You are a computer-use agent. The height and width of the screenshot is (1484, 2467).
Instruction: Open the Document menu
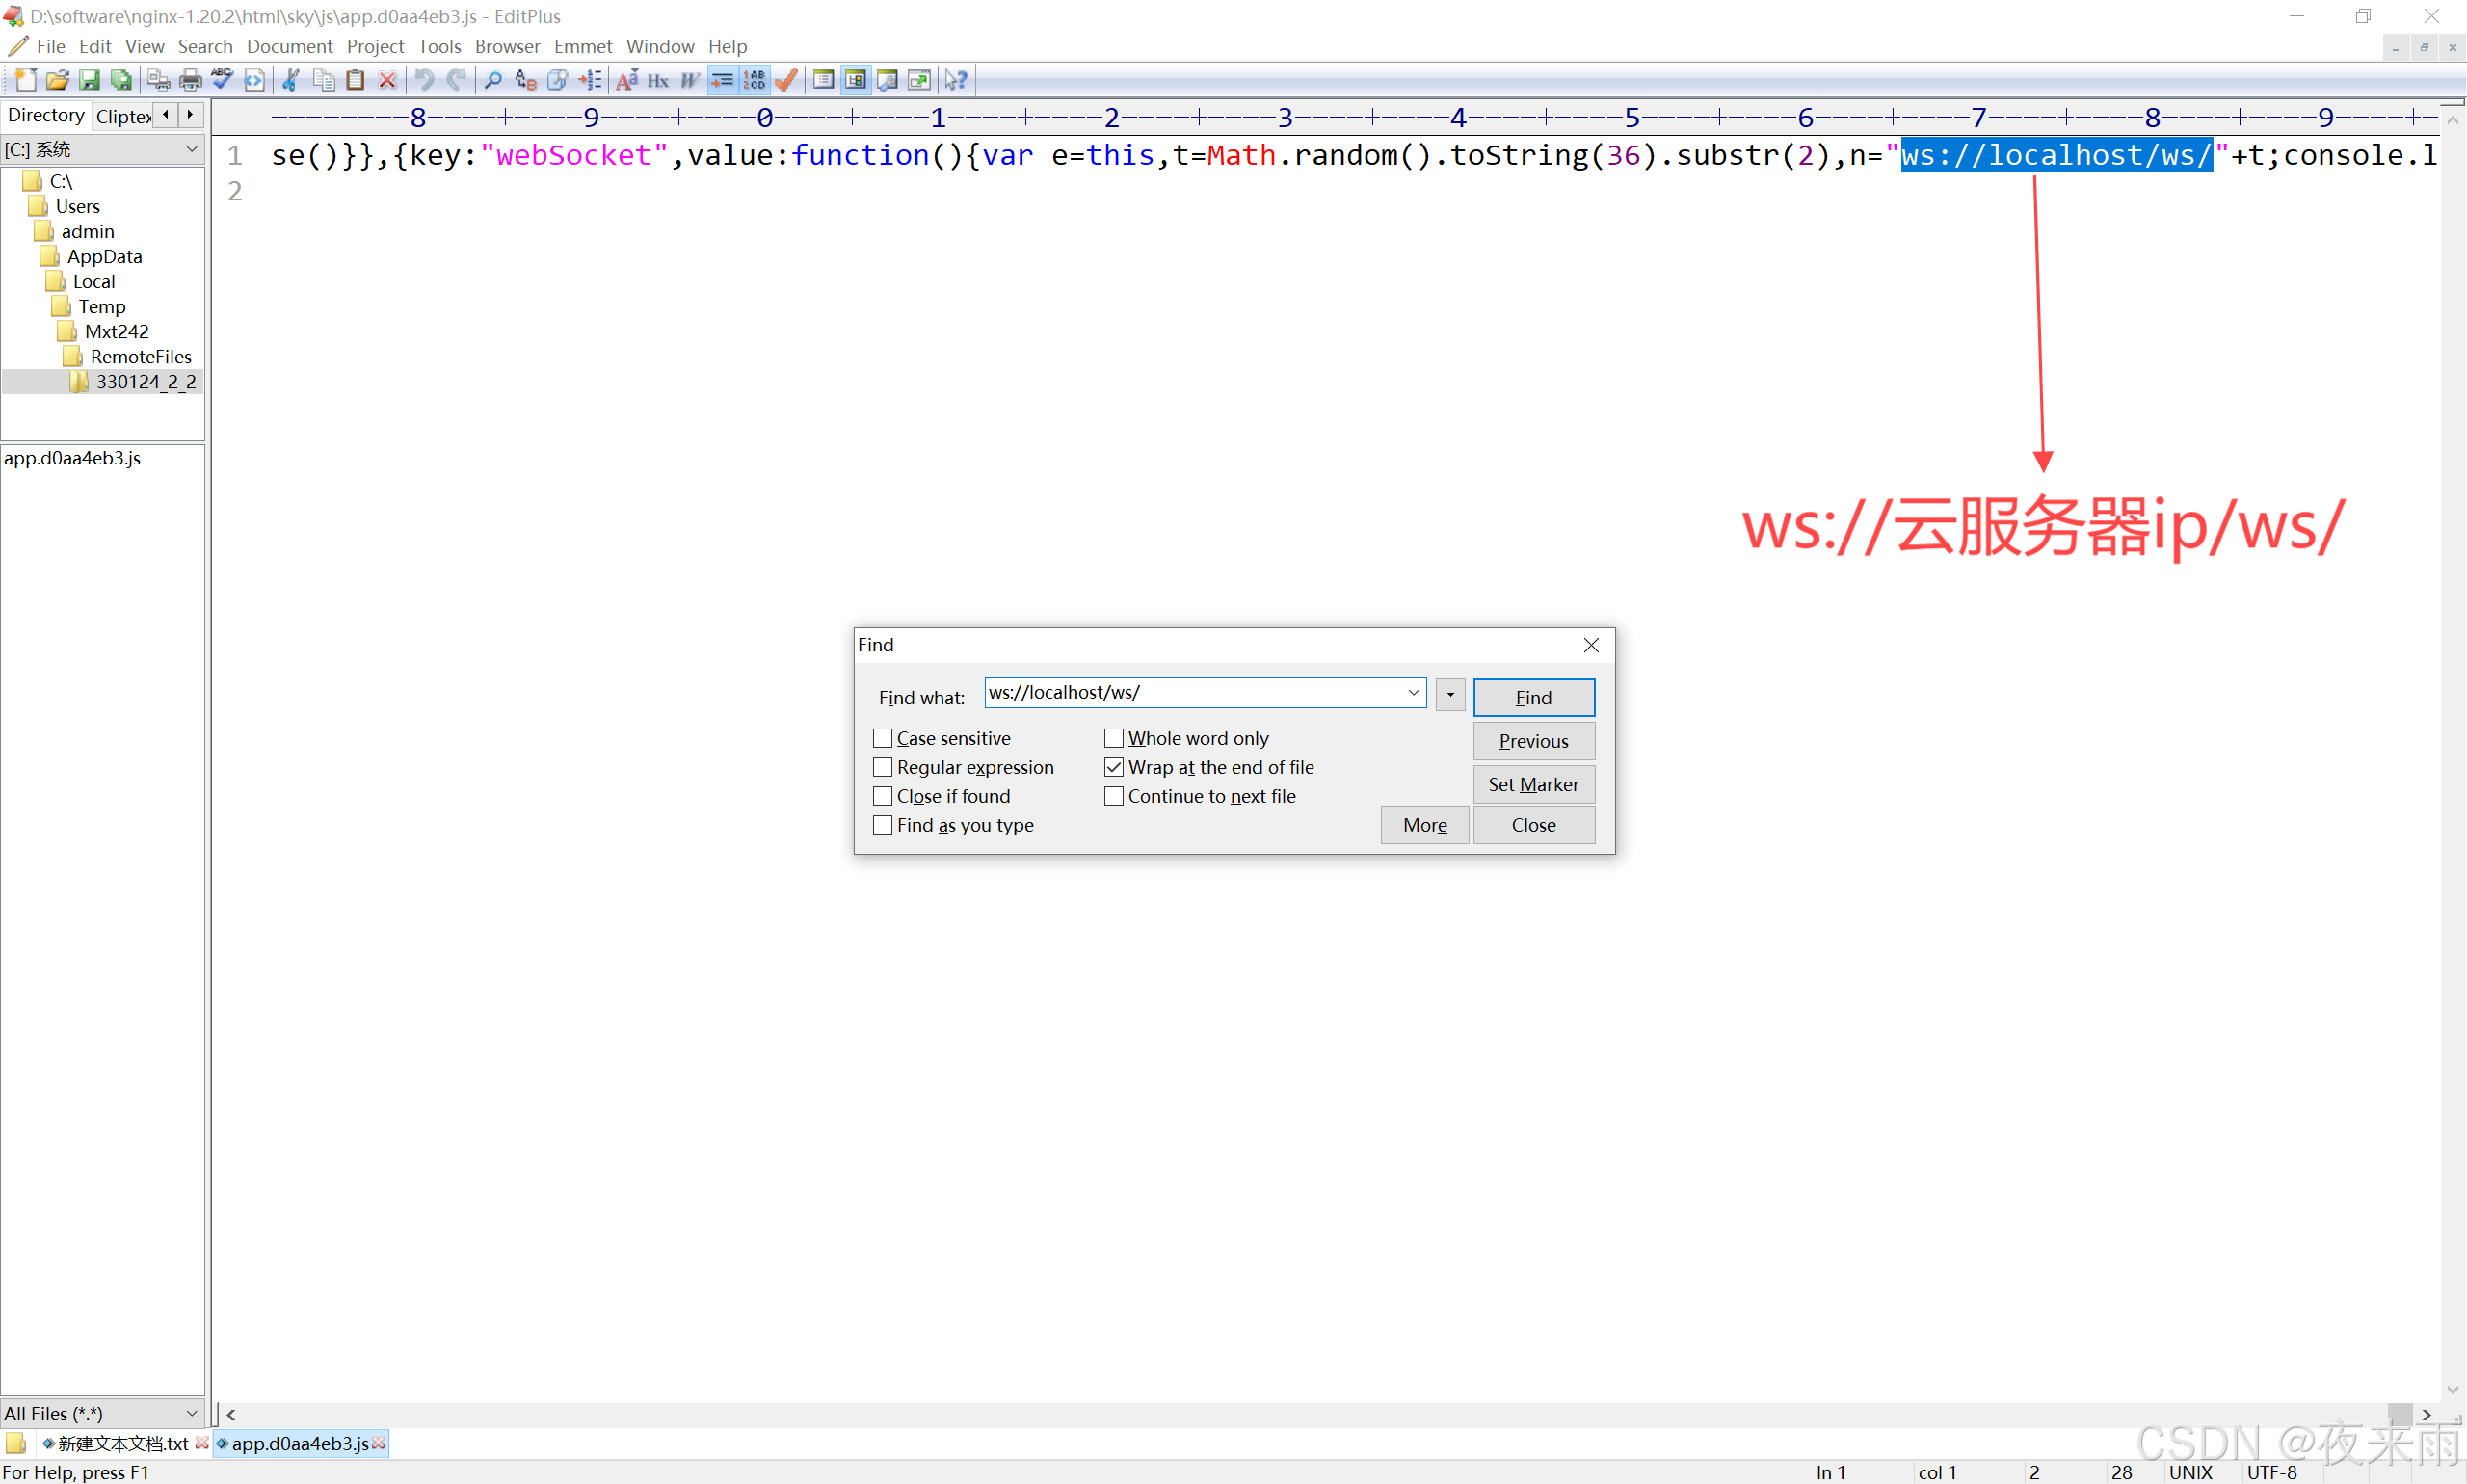(x=289, y=46)
